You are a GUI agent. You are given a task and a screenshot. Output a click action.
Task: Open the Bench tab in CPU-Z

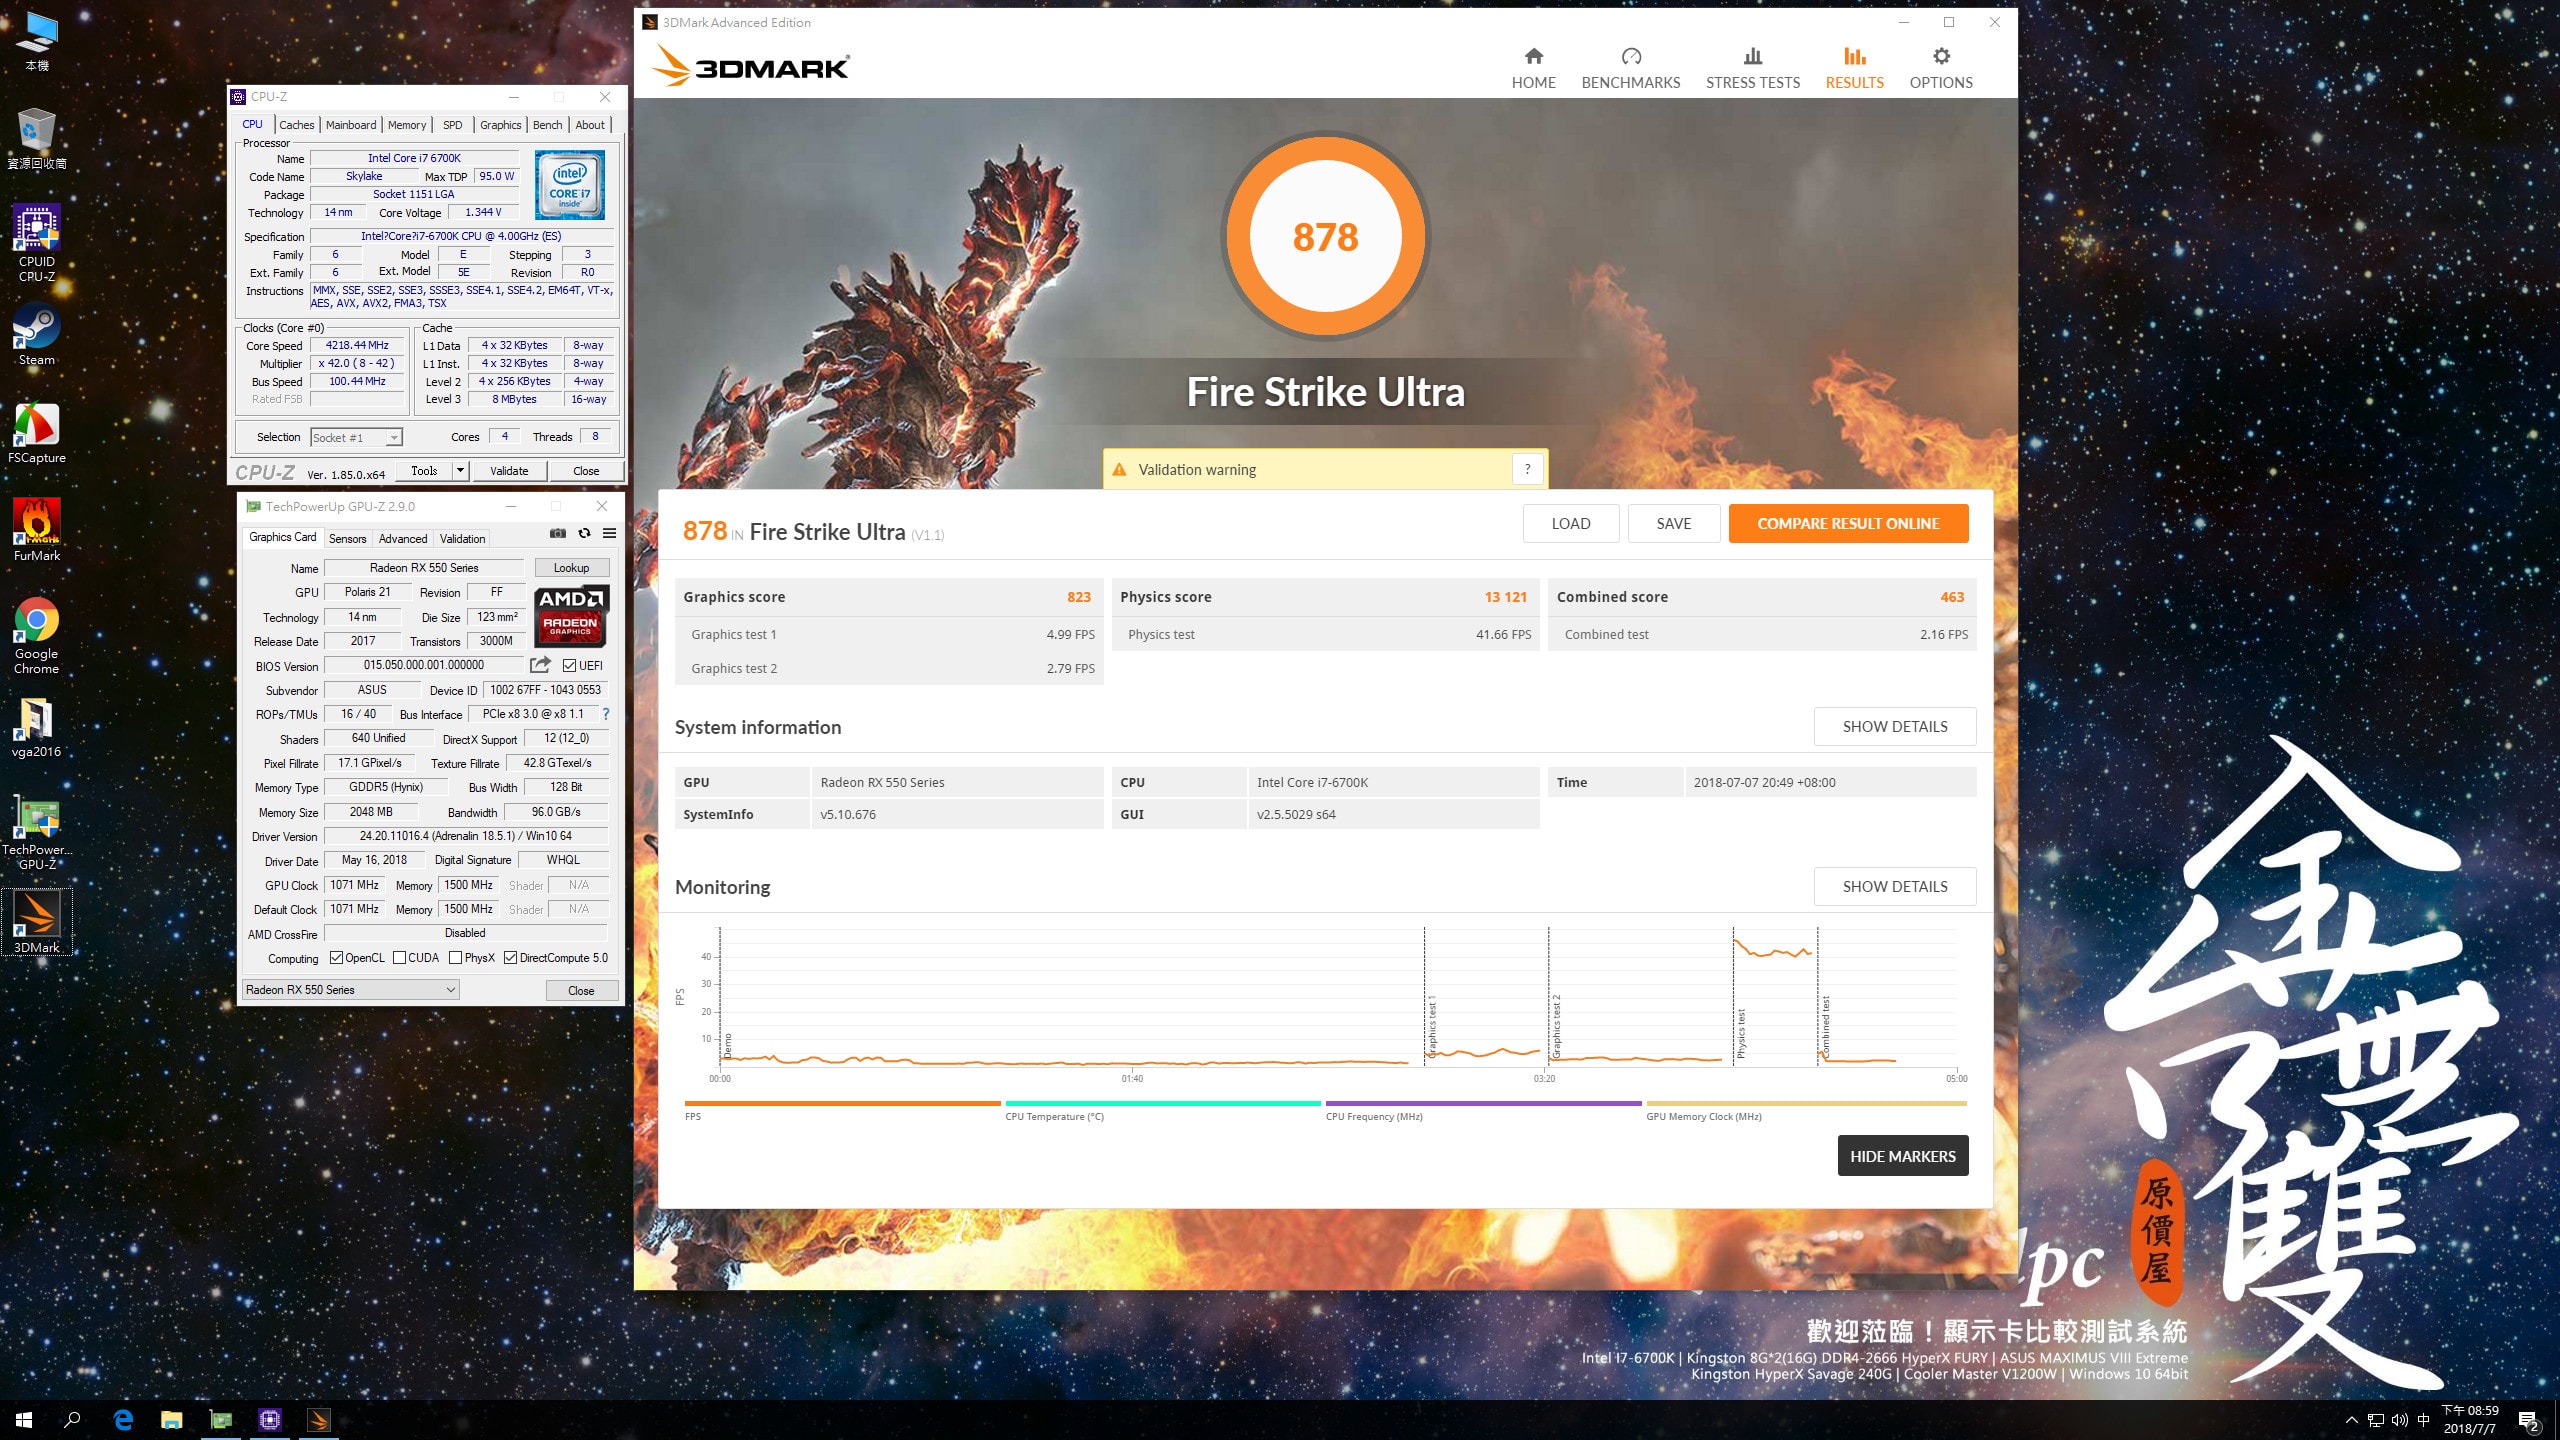pos(547,124)
